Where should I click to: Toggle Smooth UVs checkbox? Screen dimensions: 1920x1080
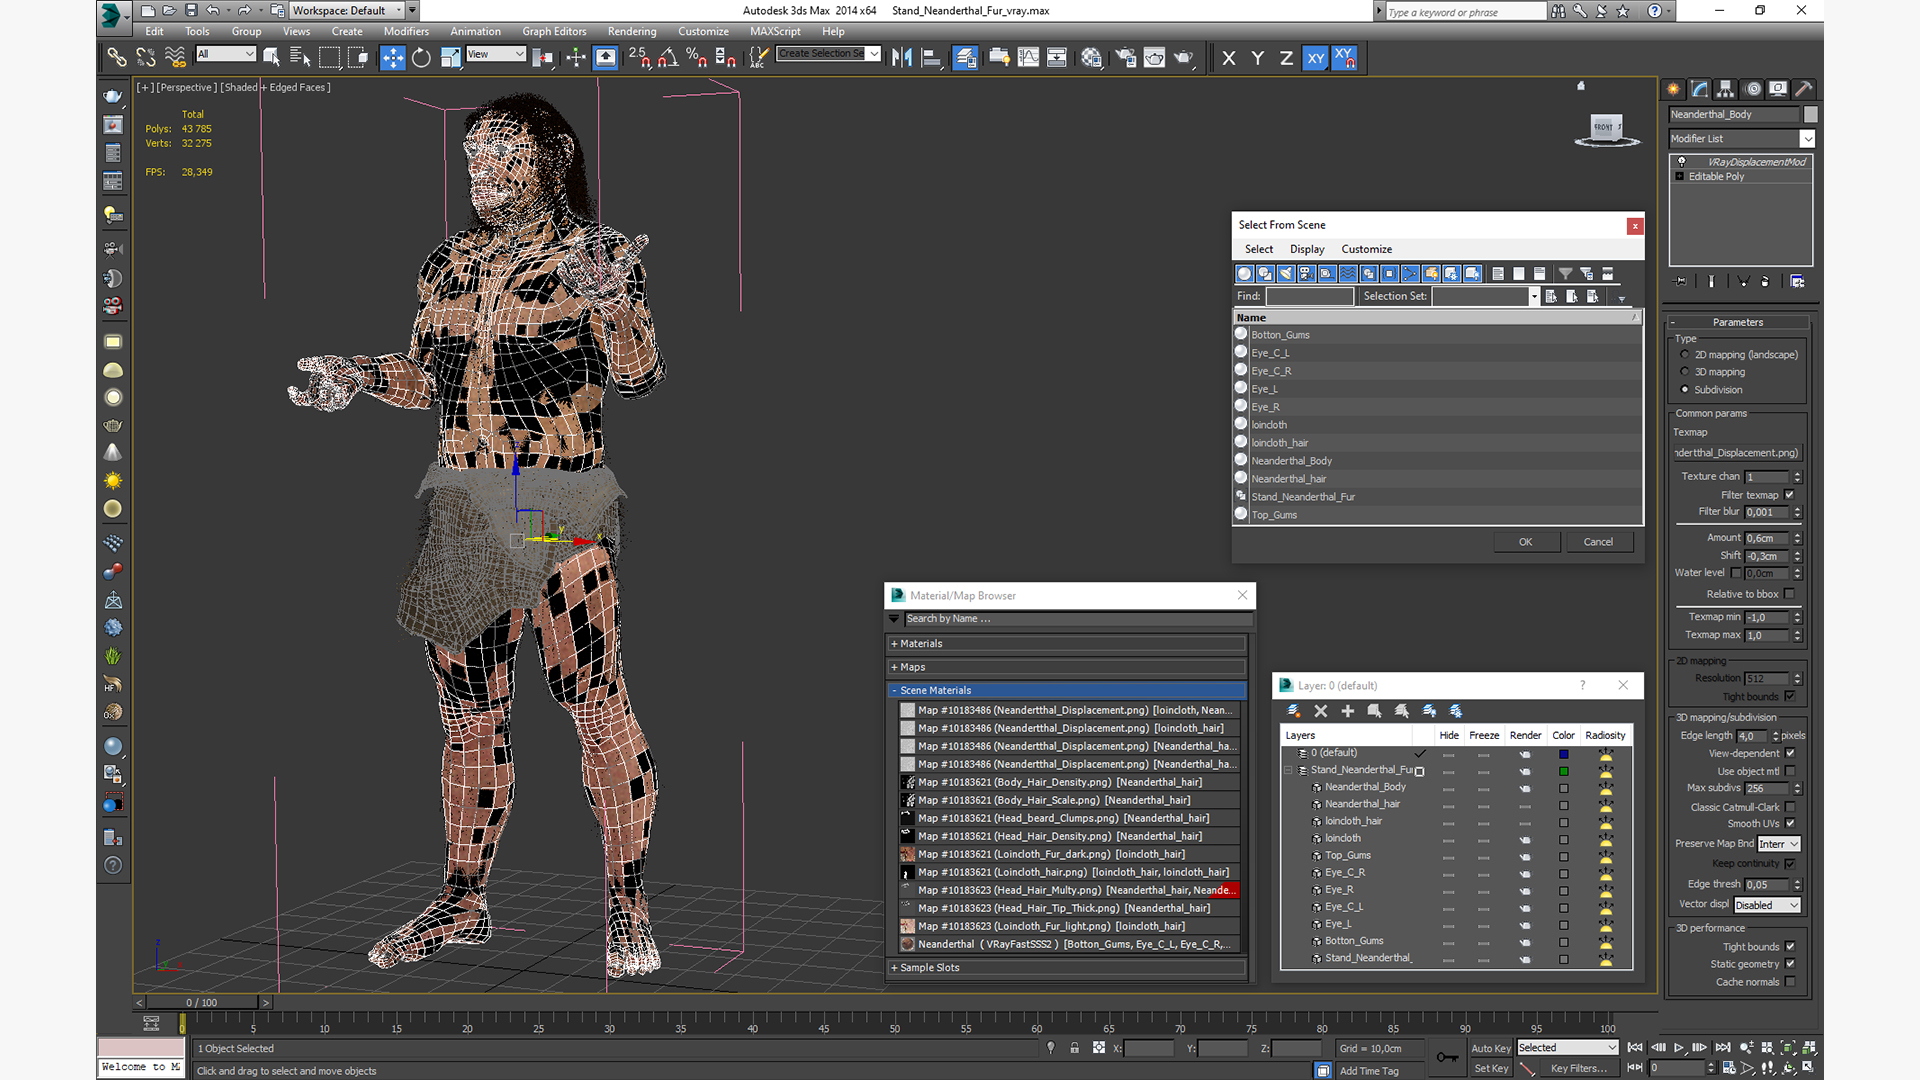pos(1790,824)
